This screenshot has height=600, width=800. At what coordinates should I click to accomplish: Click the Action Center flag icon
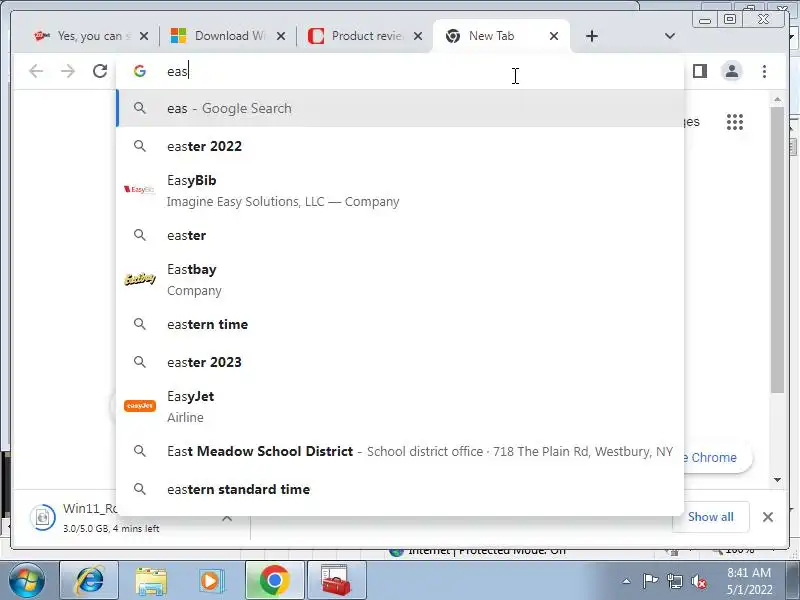(650, 581)
